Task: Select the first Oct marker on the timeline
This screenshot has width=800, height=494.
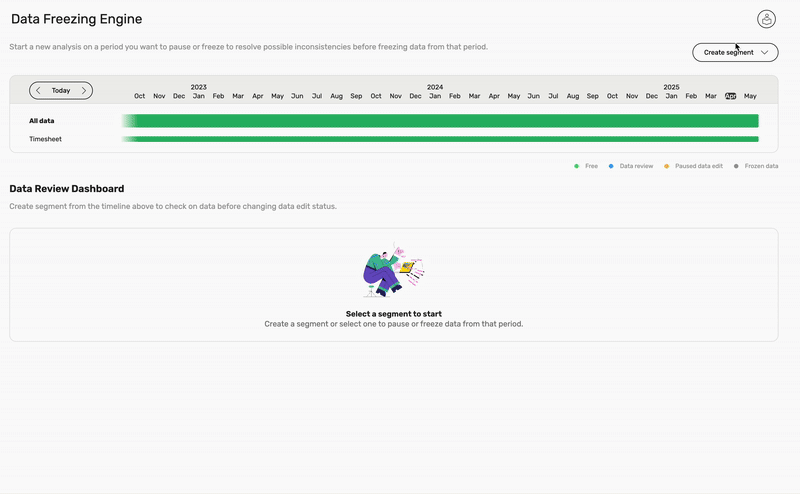Action: tap(139, 96)
